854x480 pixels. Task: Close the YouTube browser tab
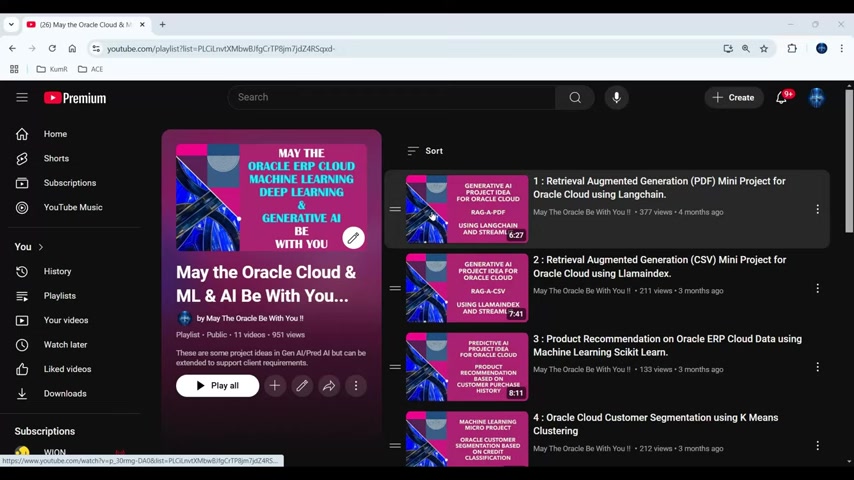[142, 25]
